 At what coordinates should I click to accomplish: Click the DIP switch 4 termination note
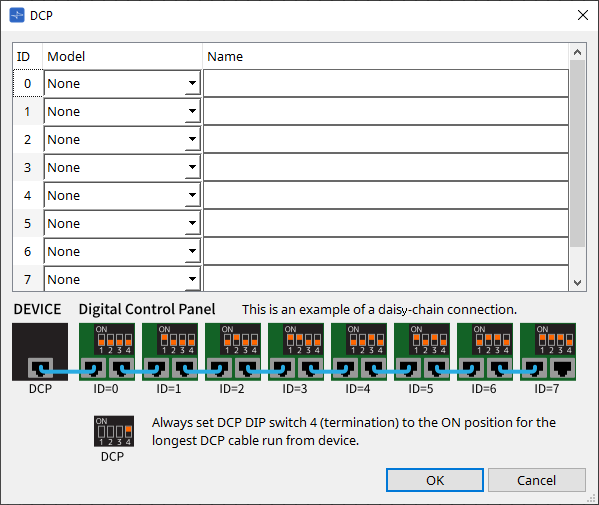click(354, 432)
